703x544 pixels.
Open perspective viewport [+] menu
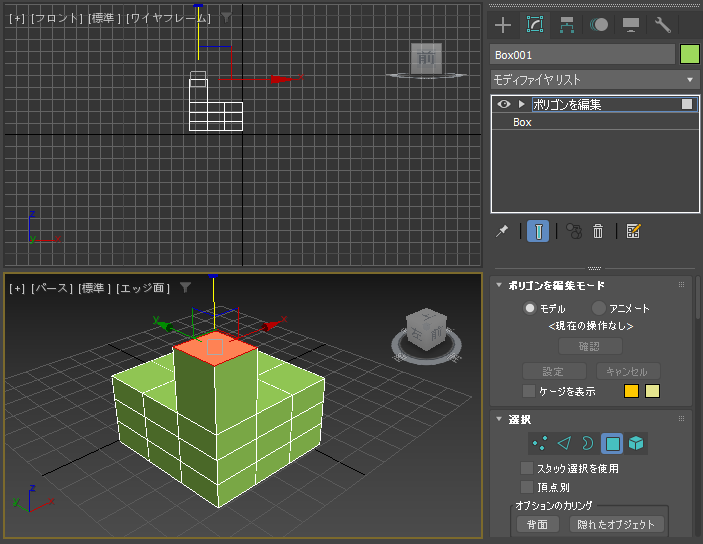coord(17,288)
